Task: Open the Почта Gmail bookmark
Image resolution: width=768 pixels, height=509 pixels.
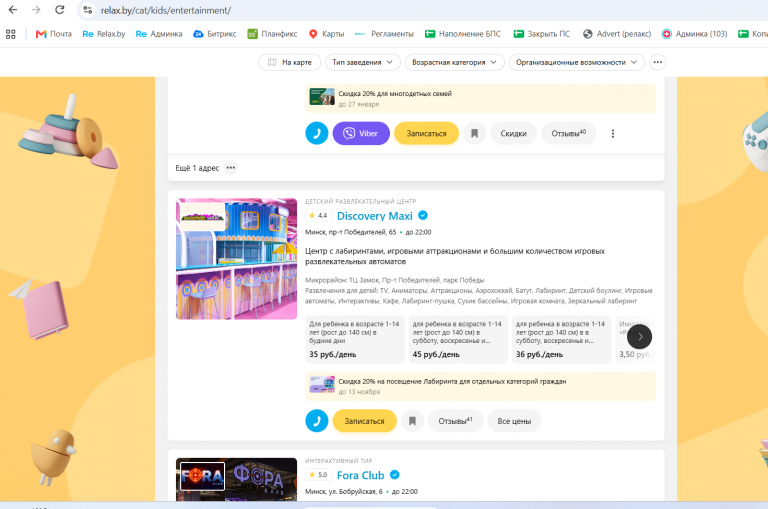Action: coord(53,34)
